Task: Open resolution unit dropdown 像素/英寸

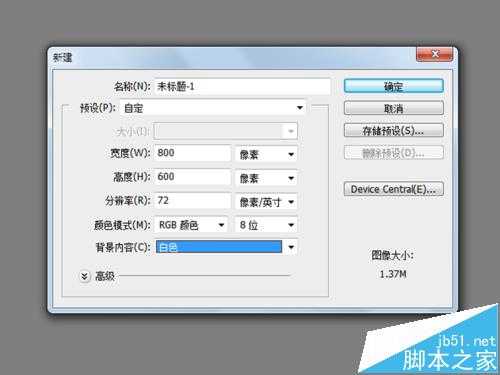Action: coord(266,202)
